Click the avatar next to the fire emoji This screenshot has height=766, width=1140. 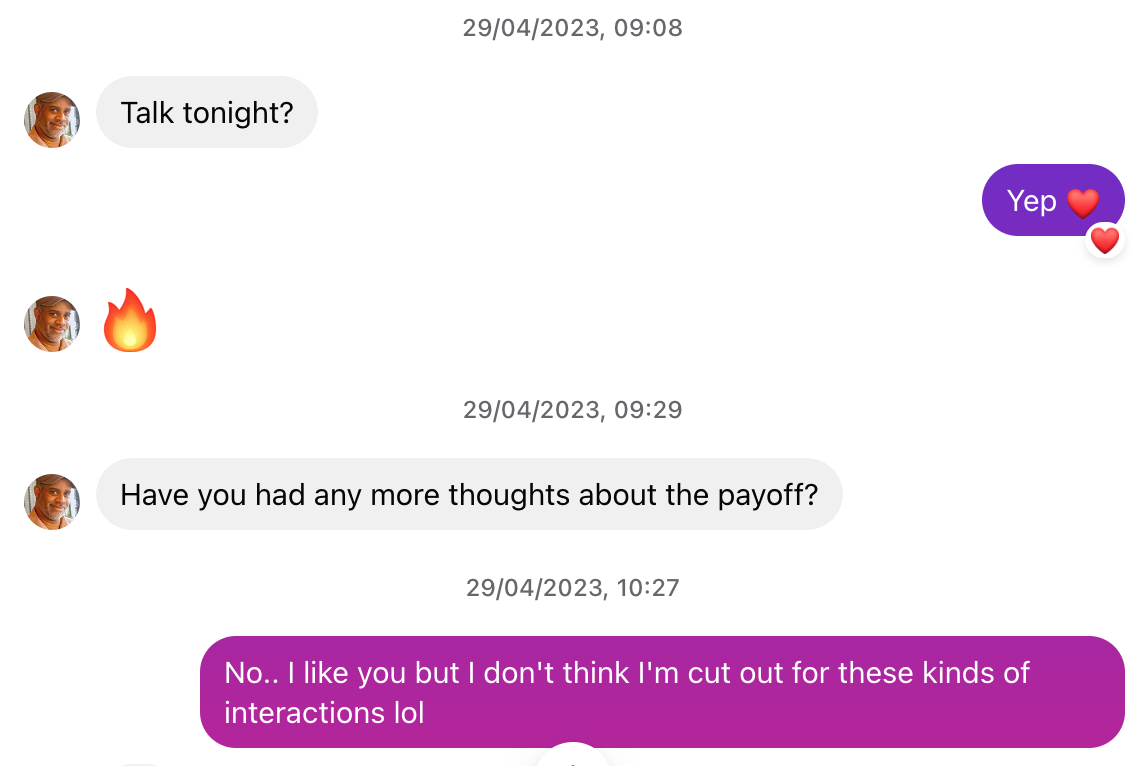52,324
